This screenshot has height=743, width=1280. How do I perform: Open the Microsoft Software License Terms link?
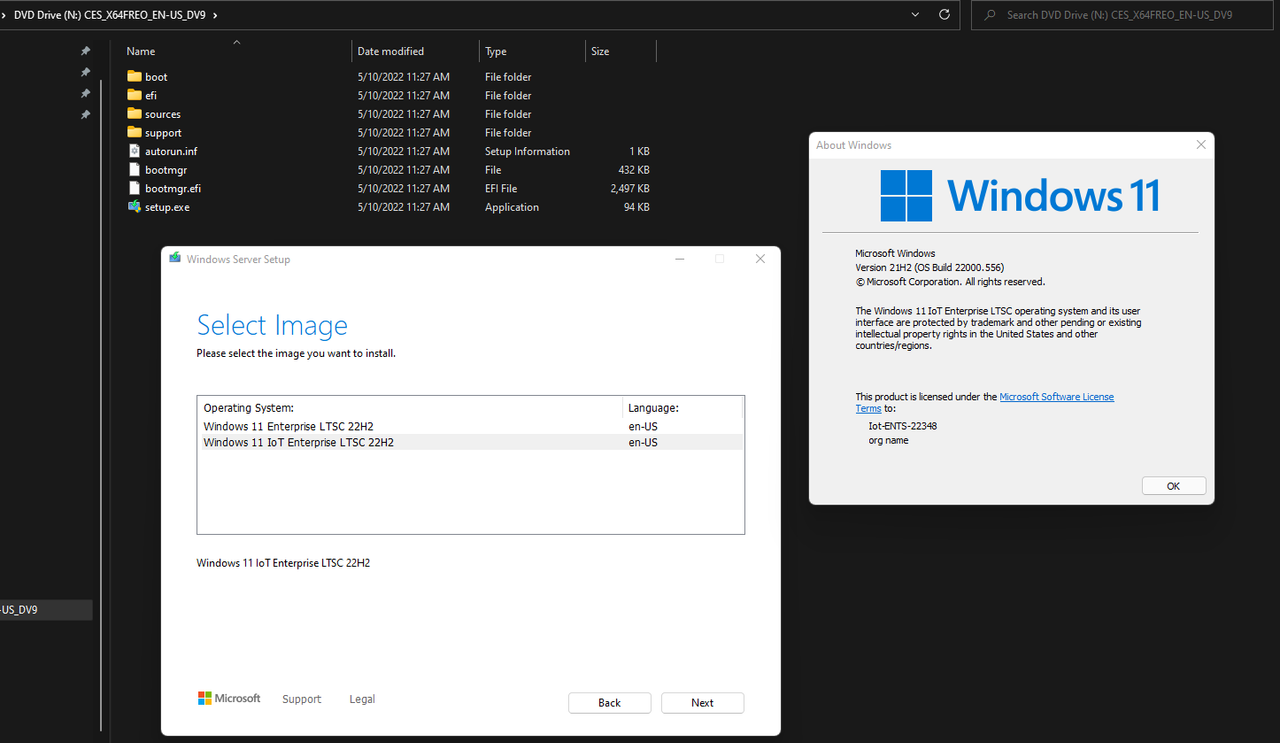point(1056,397)
